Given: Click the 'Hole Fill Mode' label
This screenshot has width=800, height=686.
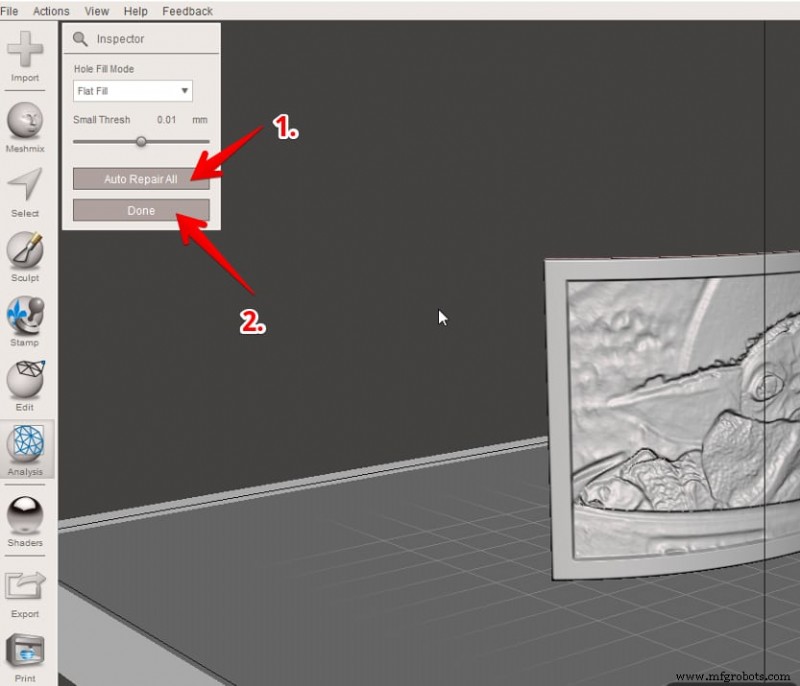Looking at the screenshot, I should [x=104, y=69].
